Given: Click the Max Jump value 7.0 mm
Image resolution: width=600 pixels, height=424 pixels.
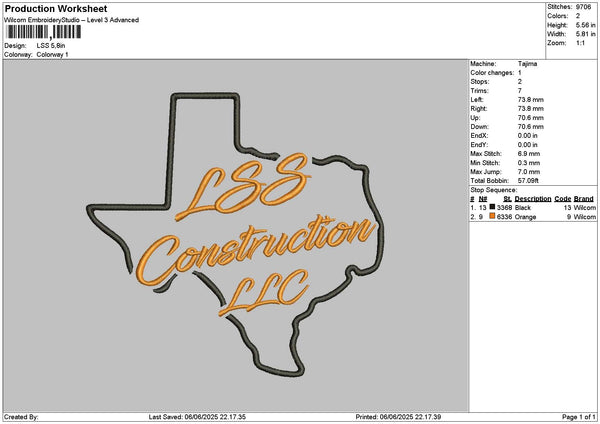Looking at the screenshot, I should pos(529,172).
